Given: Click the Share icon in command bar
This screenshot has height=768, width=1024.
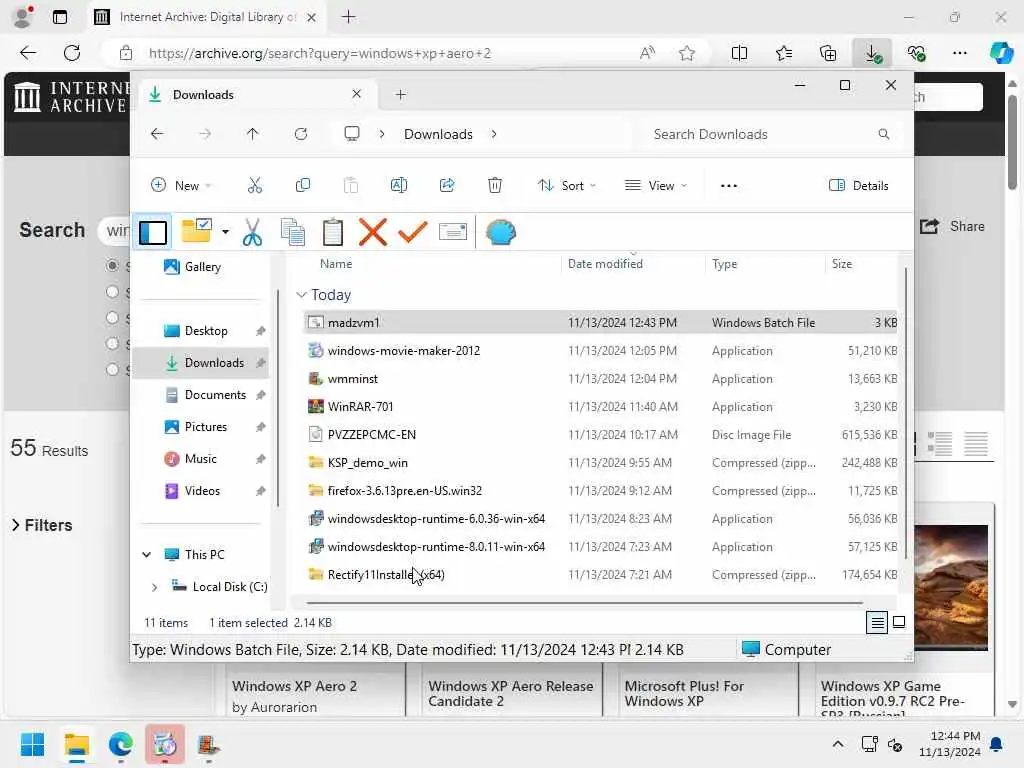Looking at the screenshot, I should (x=447, y=185).
